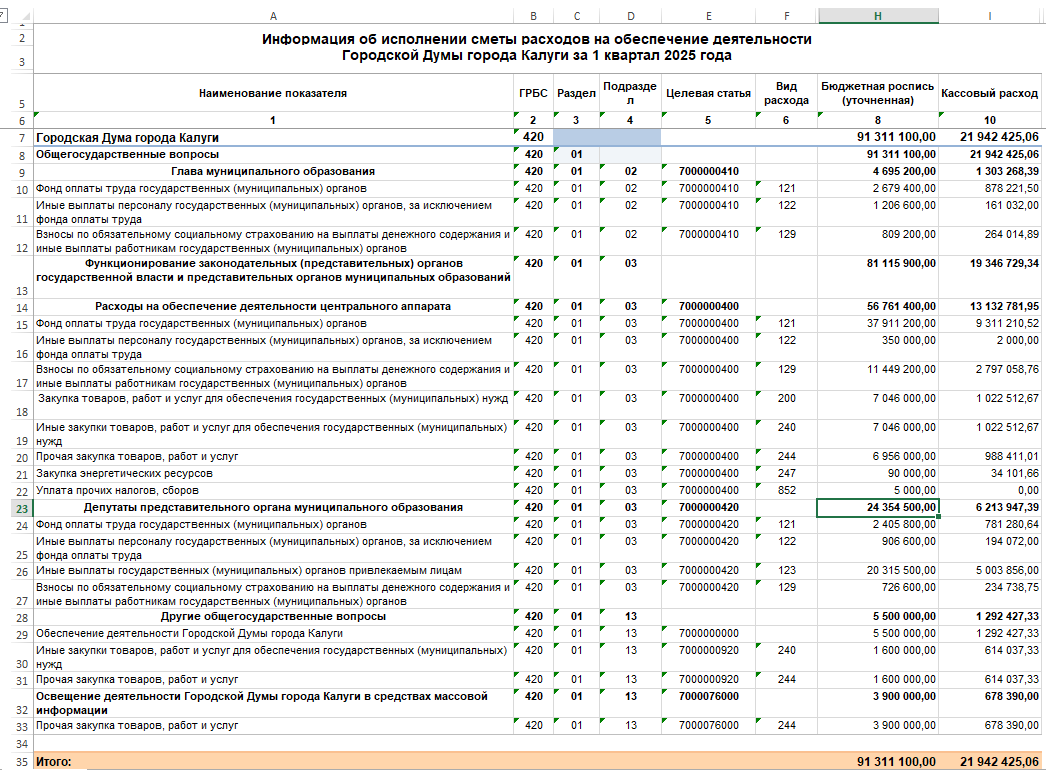The width and height of the screenshot is (1046, 770).
Task: Select column A header
Action: 273,16
